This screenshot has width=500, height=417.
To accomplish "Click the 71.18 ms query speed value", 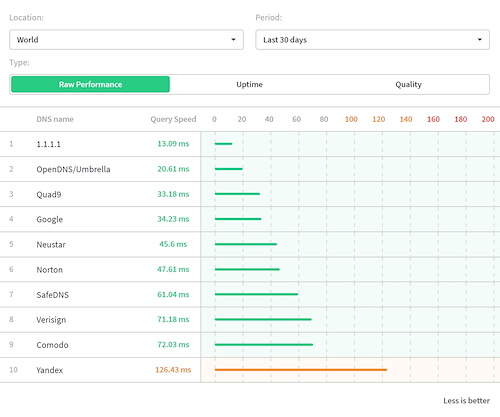I will pyautogui.click(x=173, y=319).
